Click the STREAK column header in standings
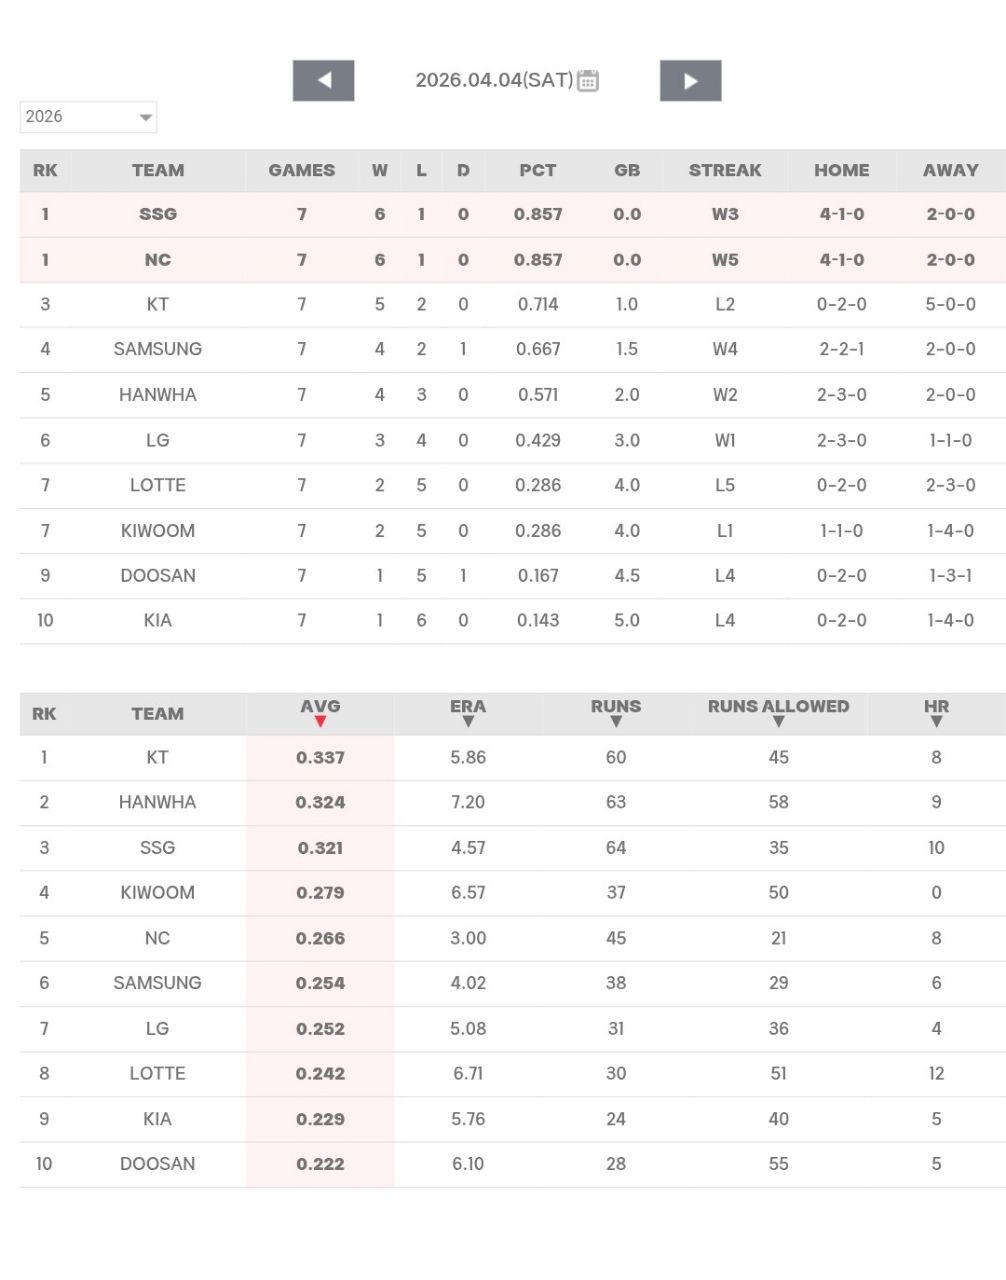Viewport: 1006px width, 1280px height. (725, 170)
